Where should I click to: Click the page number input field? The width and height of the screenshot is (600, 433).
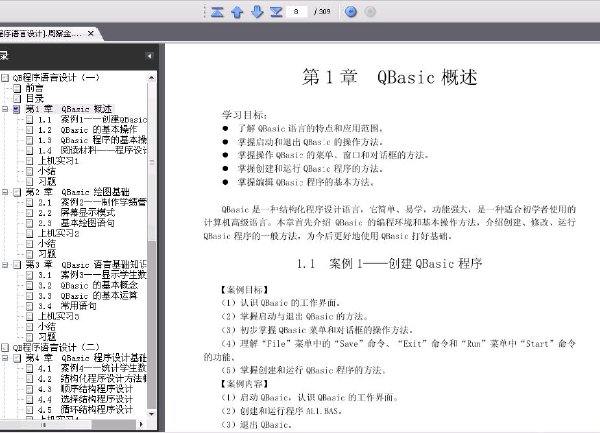297,12
